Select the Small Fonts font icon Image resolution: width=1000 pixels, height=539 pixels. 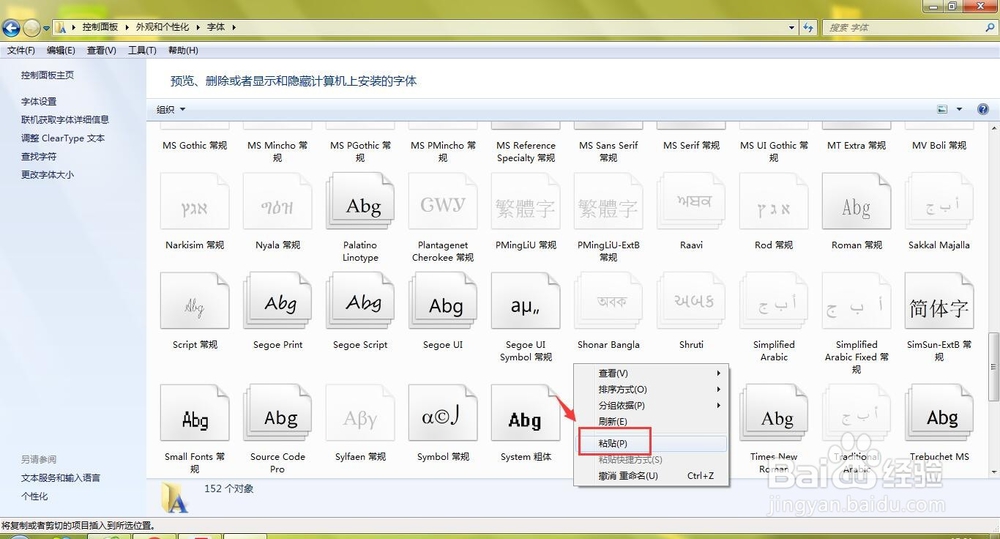195,413
